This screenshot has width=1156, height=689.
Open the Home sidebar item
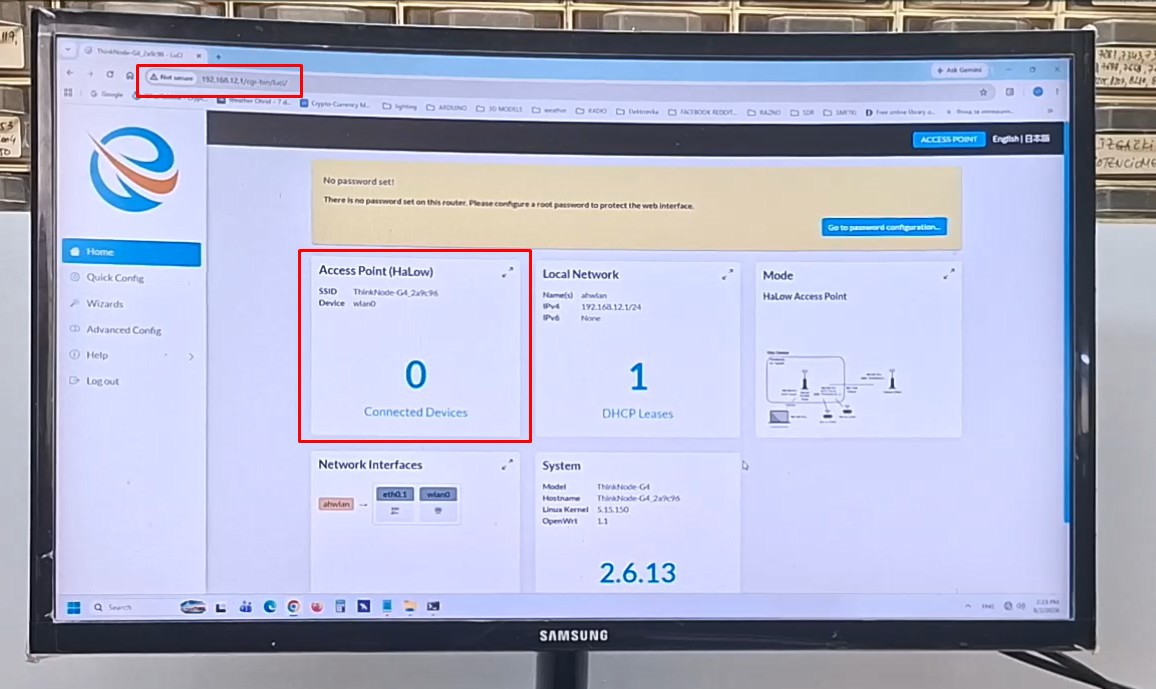pos(131,252)
